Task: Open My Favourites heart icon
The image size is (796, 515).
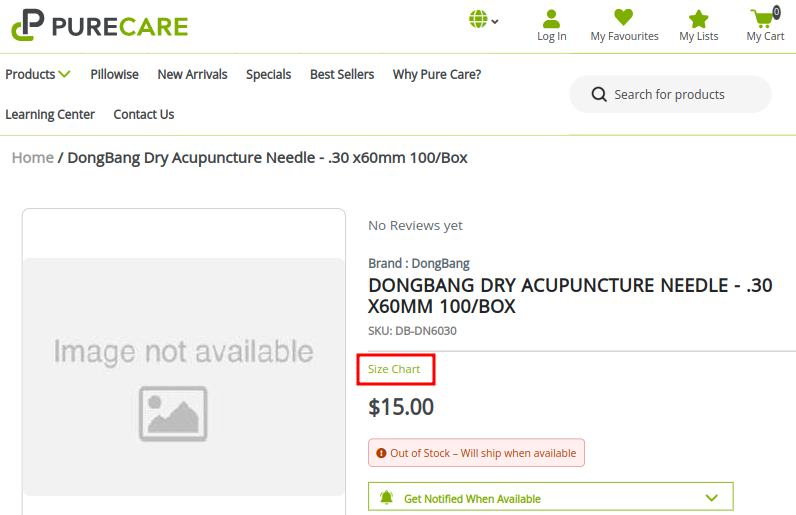Action: pos(624,18)
